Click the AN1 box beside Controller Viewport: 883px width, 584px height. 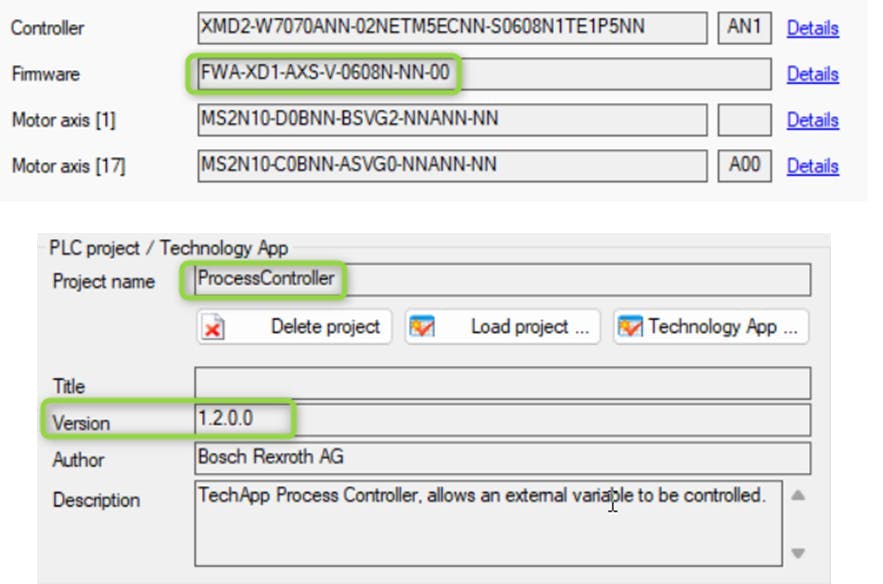click(x=744, y=28)
